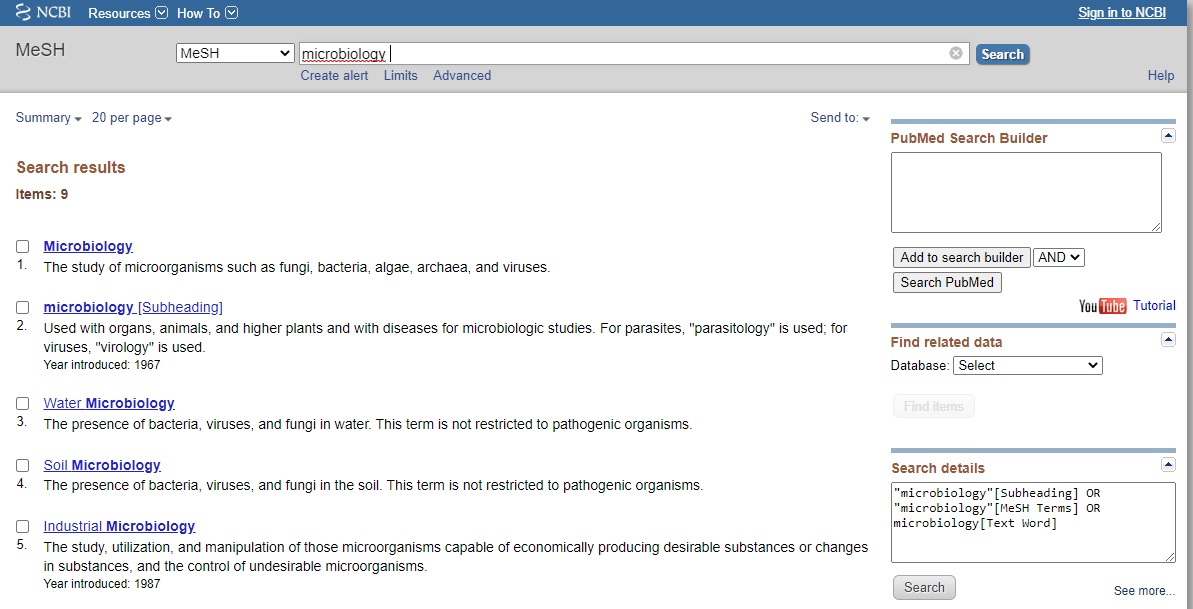Open the MeSH database selector dropdown
The image size is (1193, 609).
point(234,52)
